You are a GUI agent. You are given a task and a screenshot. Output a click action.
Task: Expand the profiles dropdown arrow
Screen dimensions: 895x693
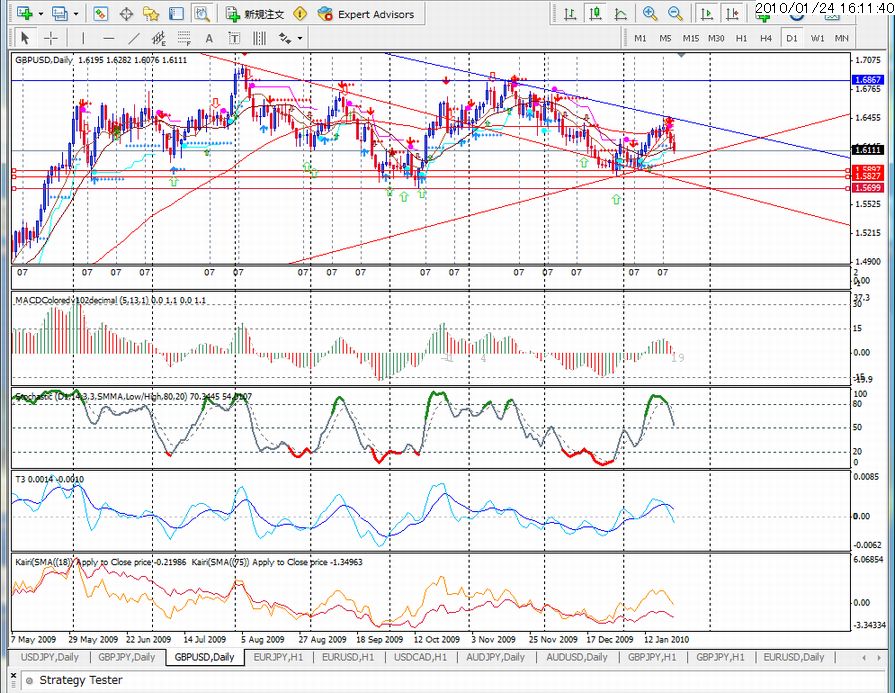(x=76, y=14)
